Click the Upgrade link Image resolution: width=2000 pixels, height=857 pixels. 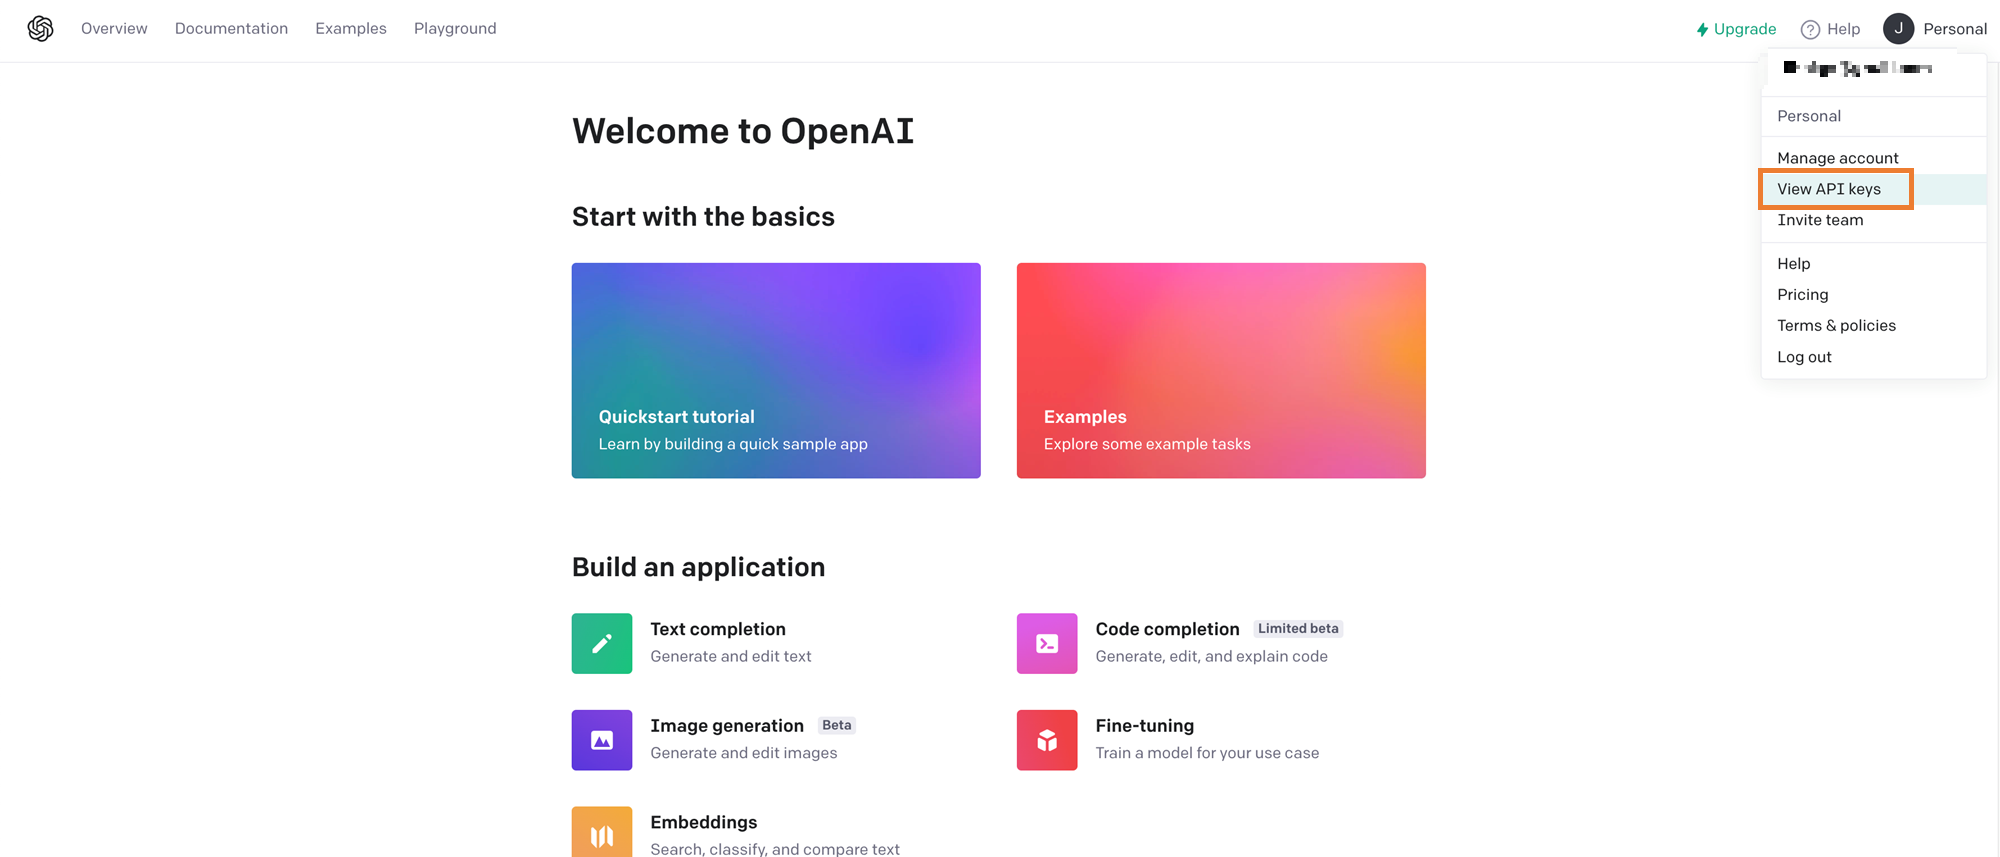click(1736, 29)
